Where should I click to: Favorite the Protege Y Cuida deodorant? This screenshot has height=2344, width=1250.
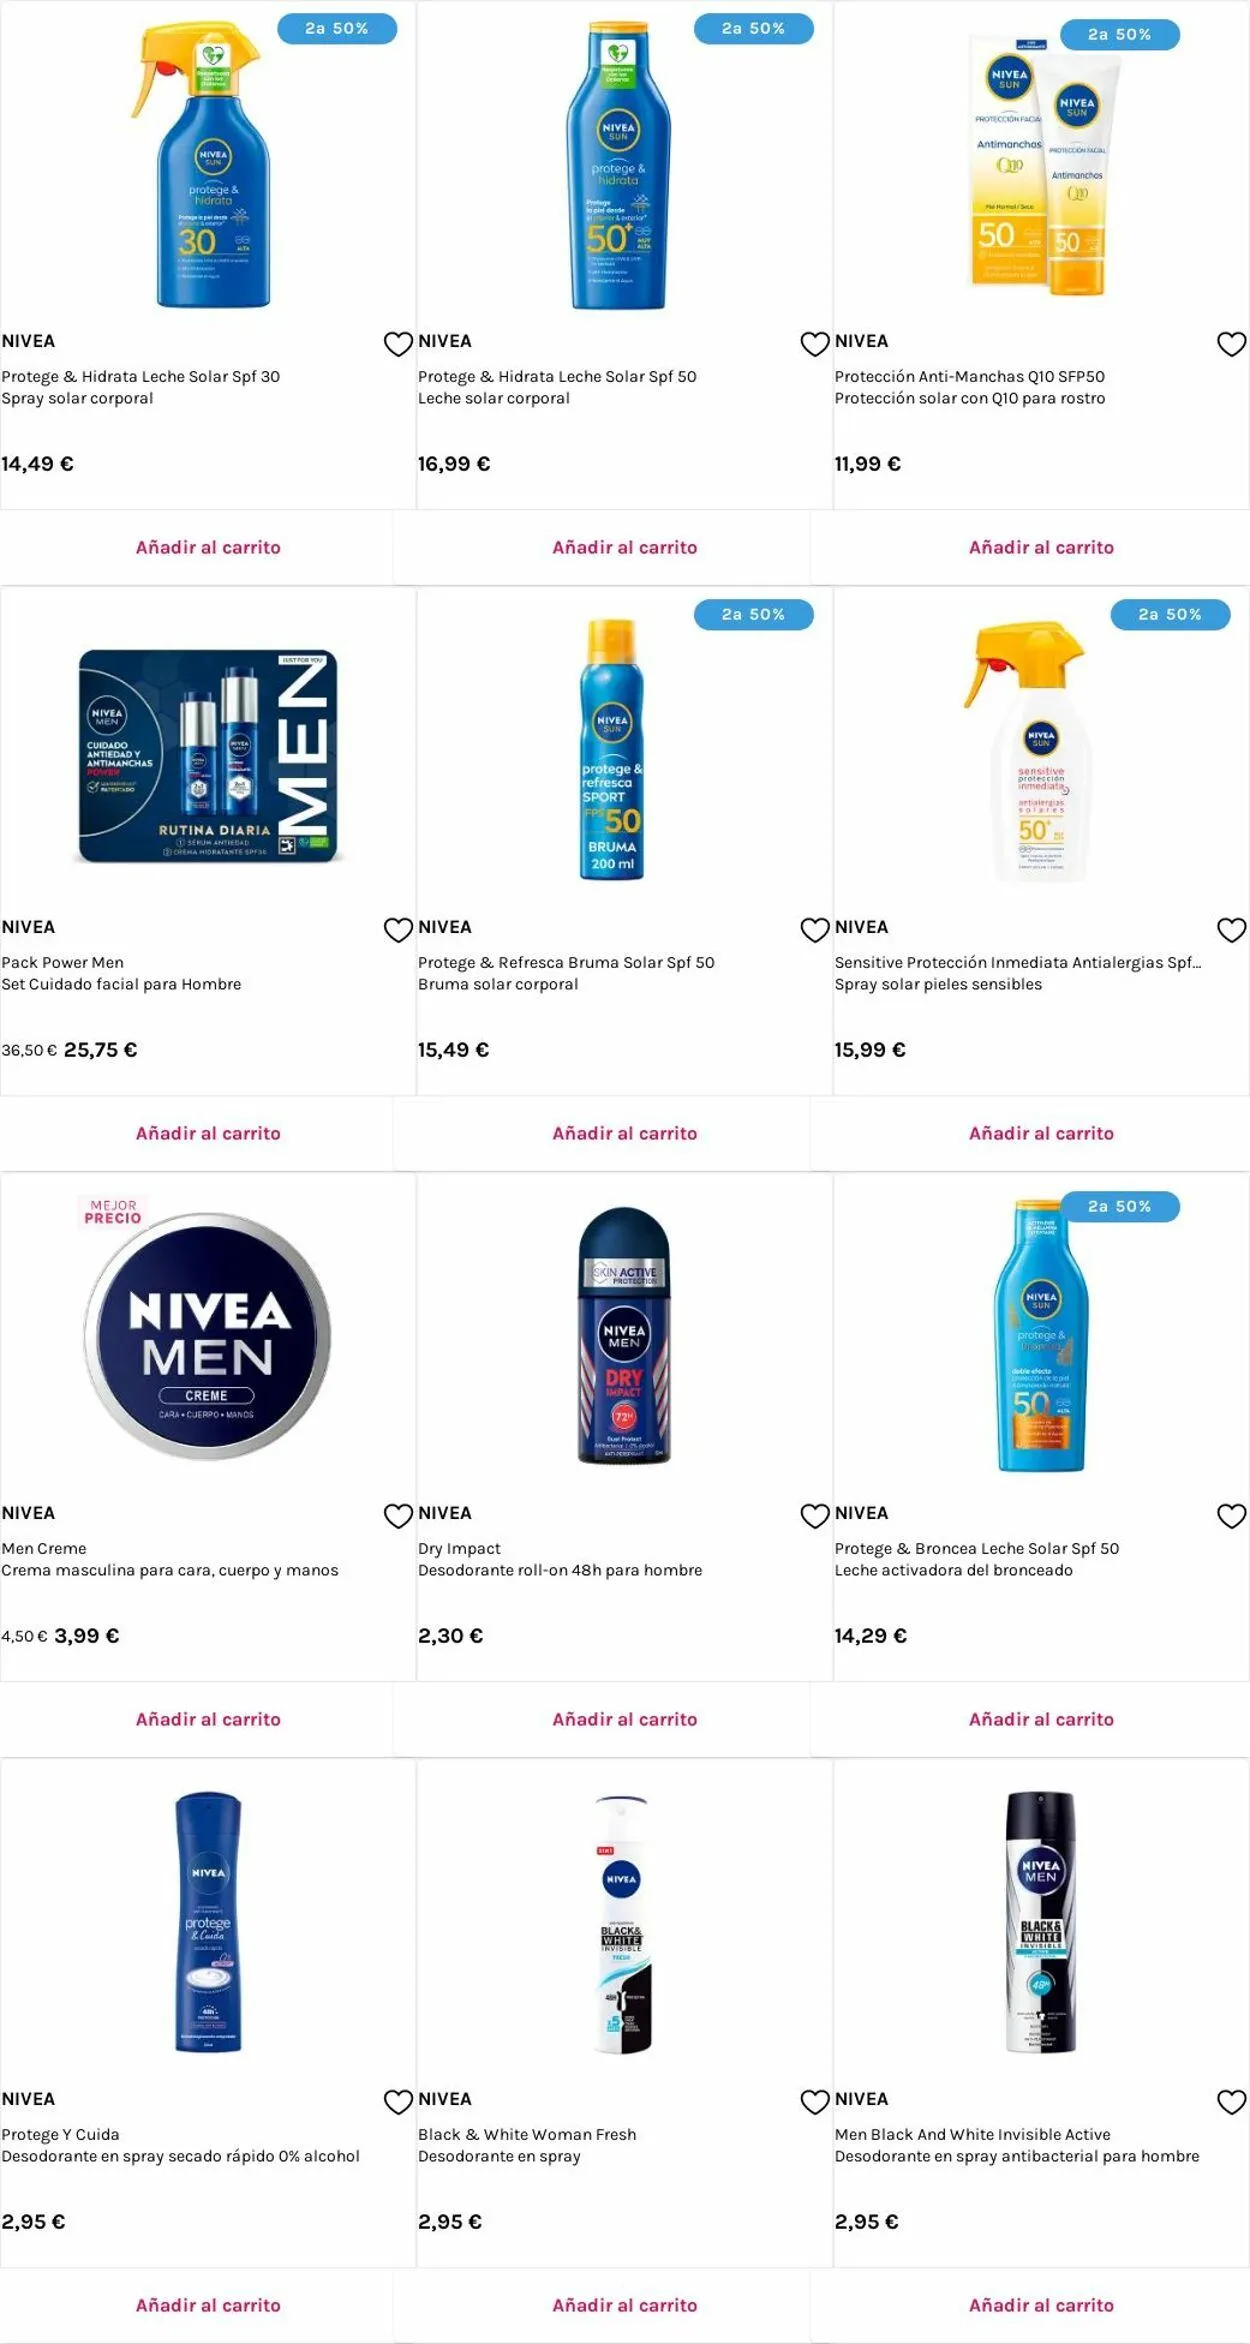coord(398,2102)
